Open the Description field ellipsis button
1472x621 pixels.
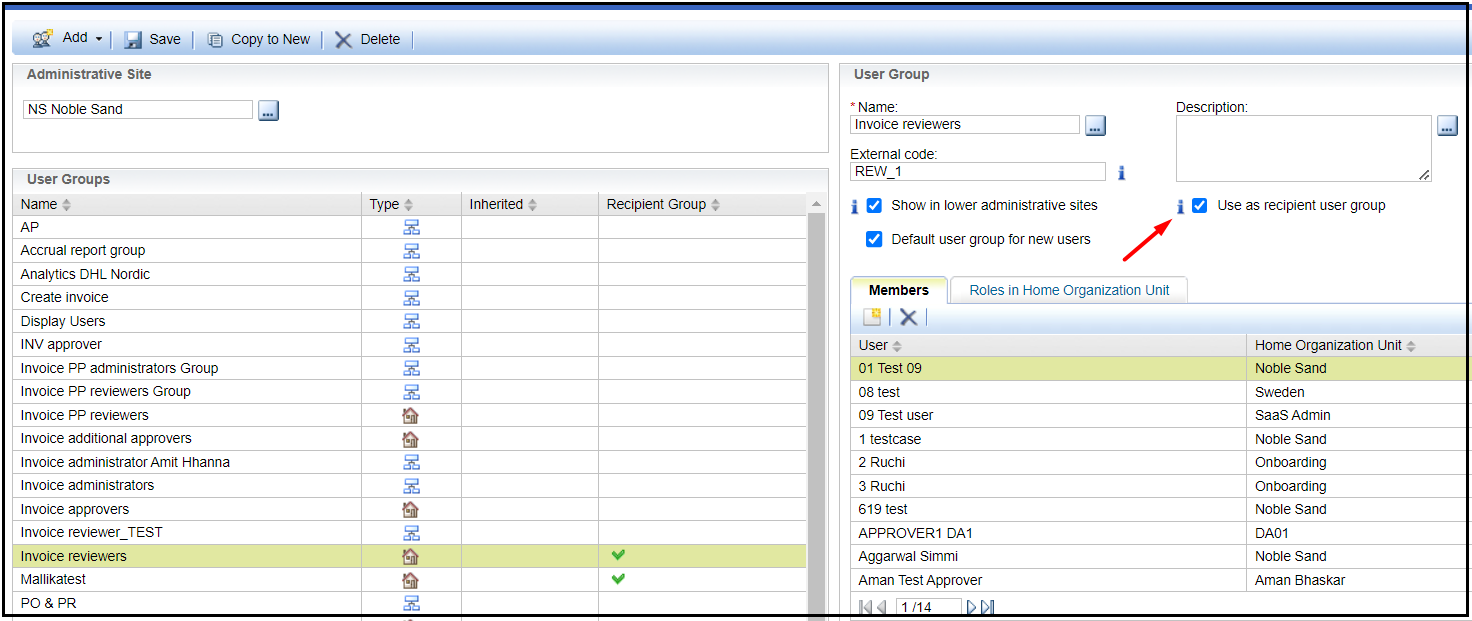tap(1447, 126)
